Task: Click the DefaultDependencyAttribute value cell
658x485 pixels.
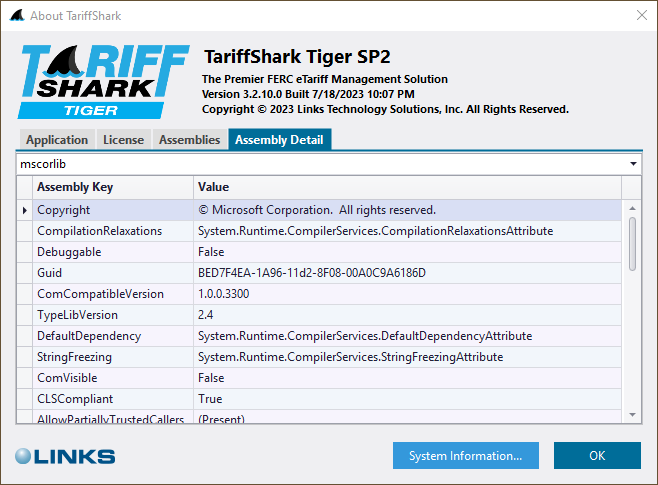Action: point(407,336)
